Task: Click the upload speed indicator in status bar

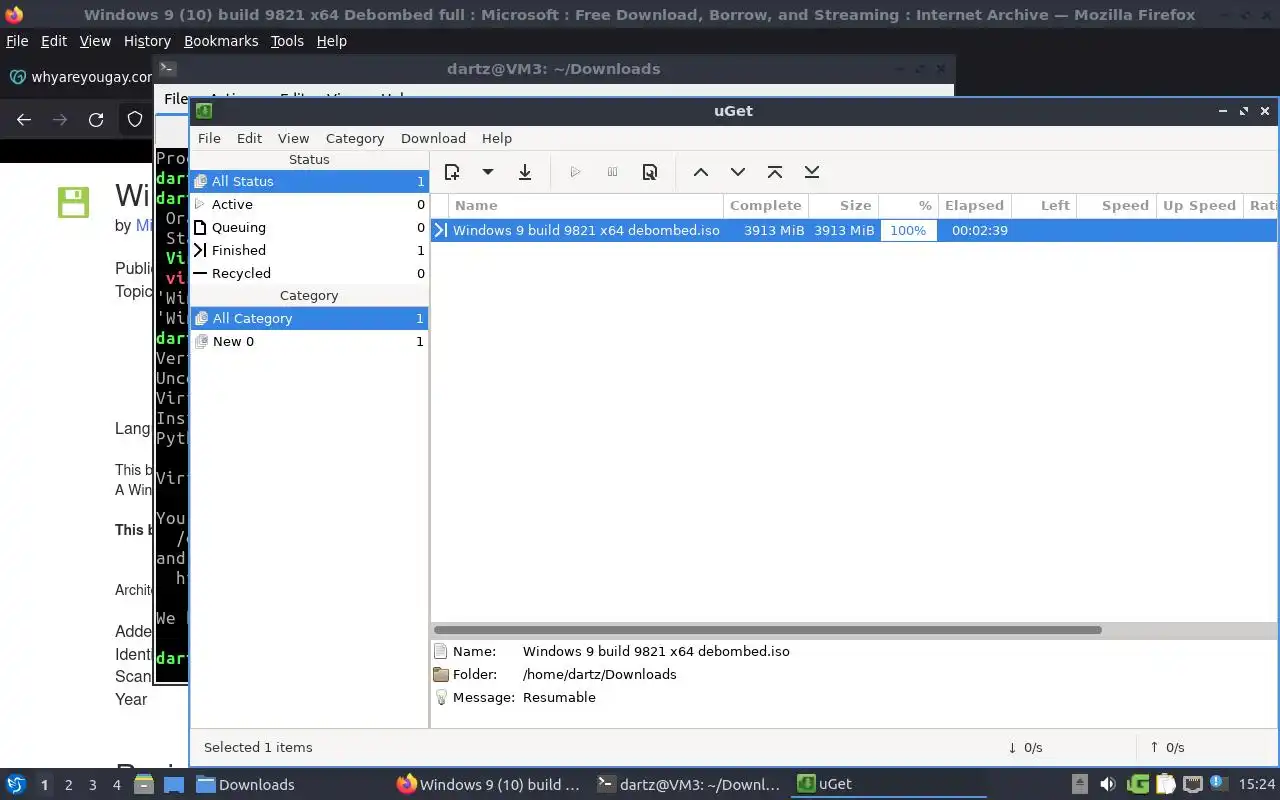Action: (x=1167, y=747)
